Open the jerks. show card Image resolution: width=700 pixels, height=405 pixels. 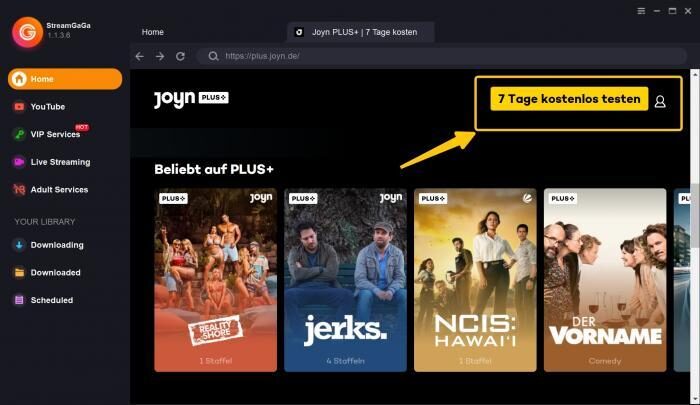[346, 280]
